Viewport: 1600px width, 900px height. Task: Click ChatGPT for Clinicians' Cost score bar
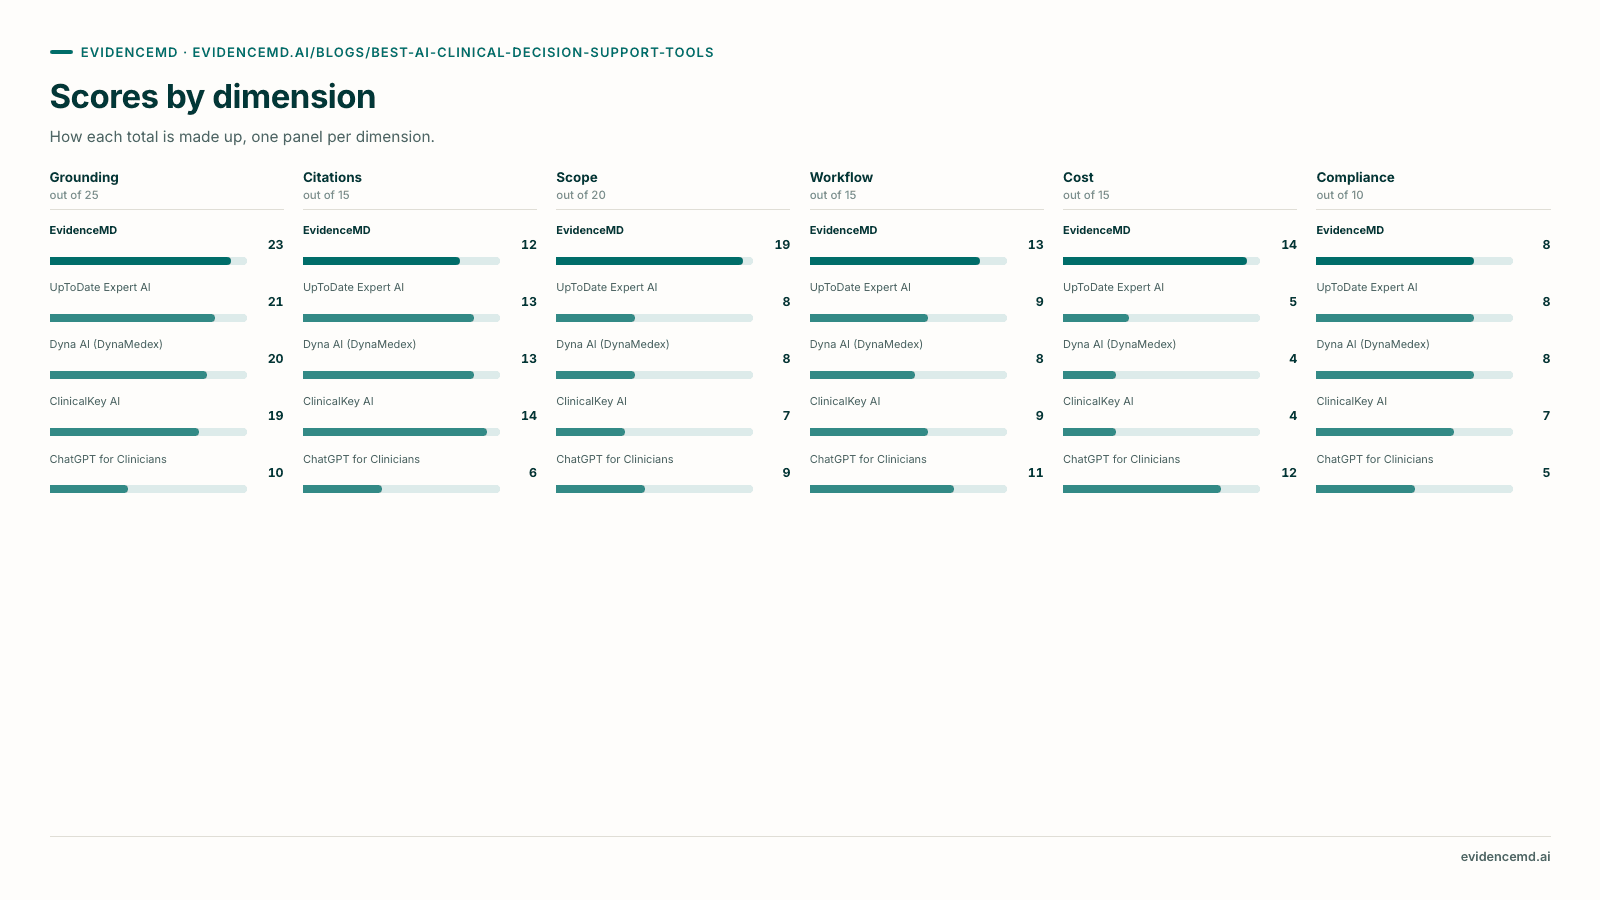click(x=1161, y=489)
